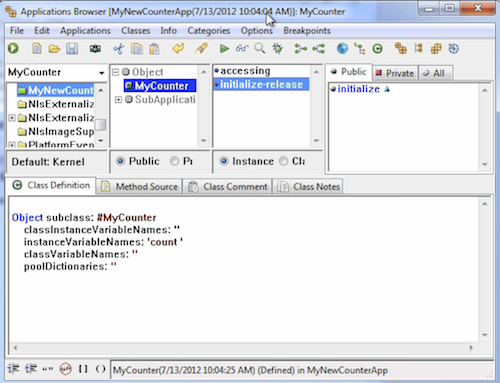Click the quotation marks icon in status bar

[x=48, y=369]
